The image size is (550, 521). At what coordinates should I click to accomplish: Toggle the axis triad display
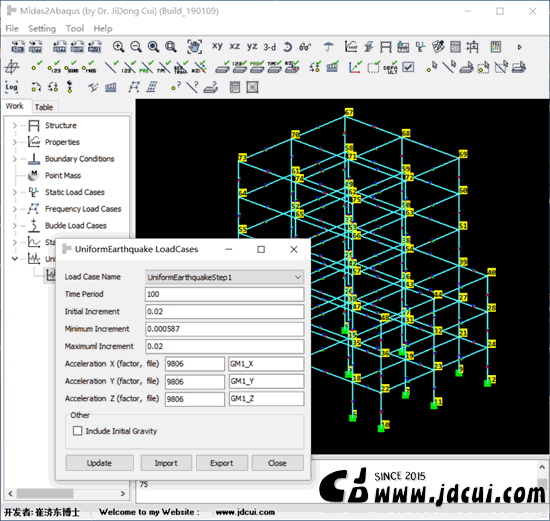click(355, 67)
